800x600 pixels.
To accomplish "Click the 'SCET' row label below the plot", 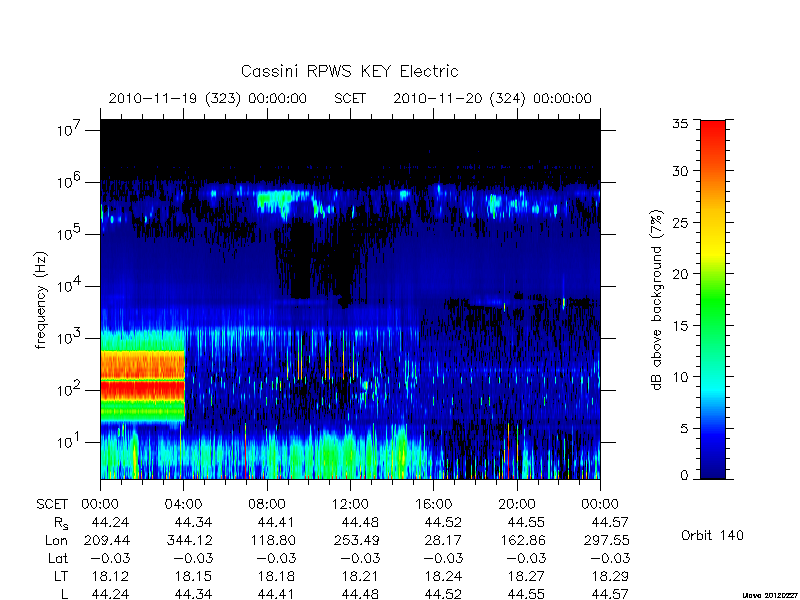I will tap(52, 504).
